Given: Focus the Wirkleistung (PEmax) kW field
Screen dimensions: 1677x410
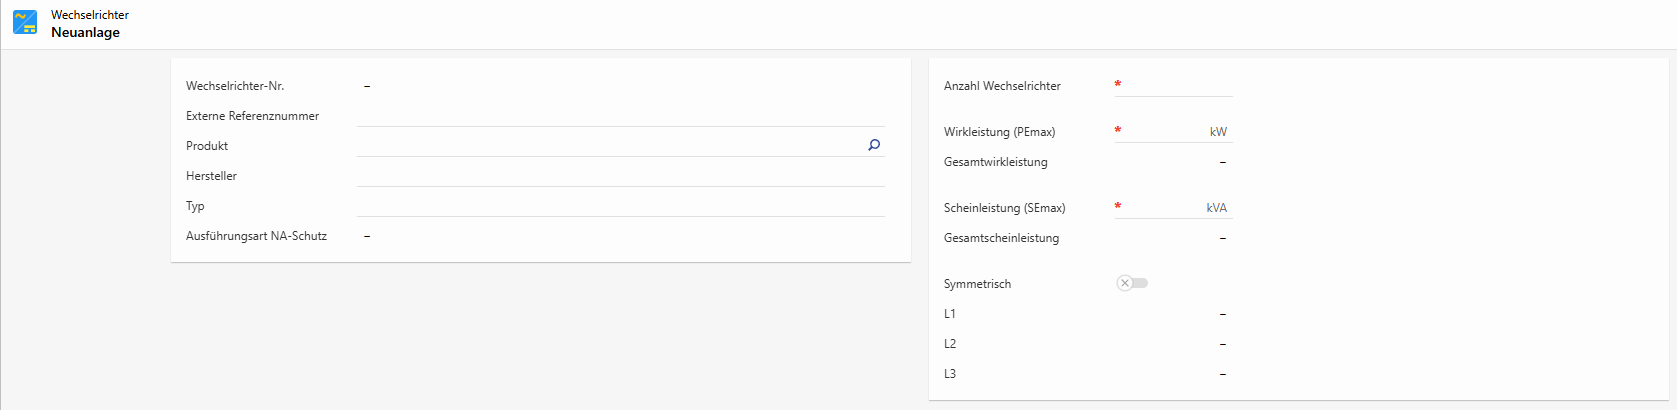Looking at the screenshot, I should click(1165, 132).
